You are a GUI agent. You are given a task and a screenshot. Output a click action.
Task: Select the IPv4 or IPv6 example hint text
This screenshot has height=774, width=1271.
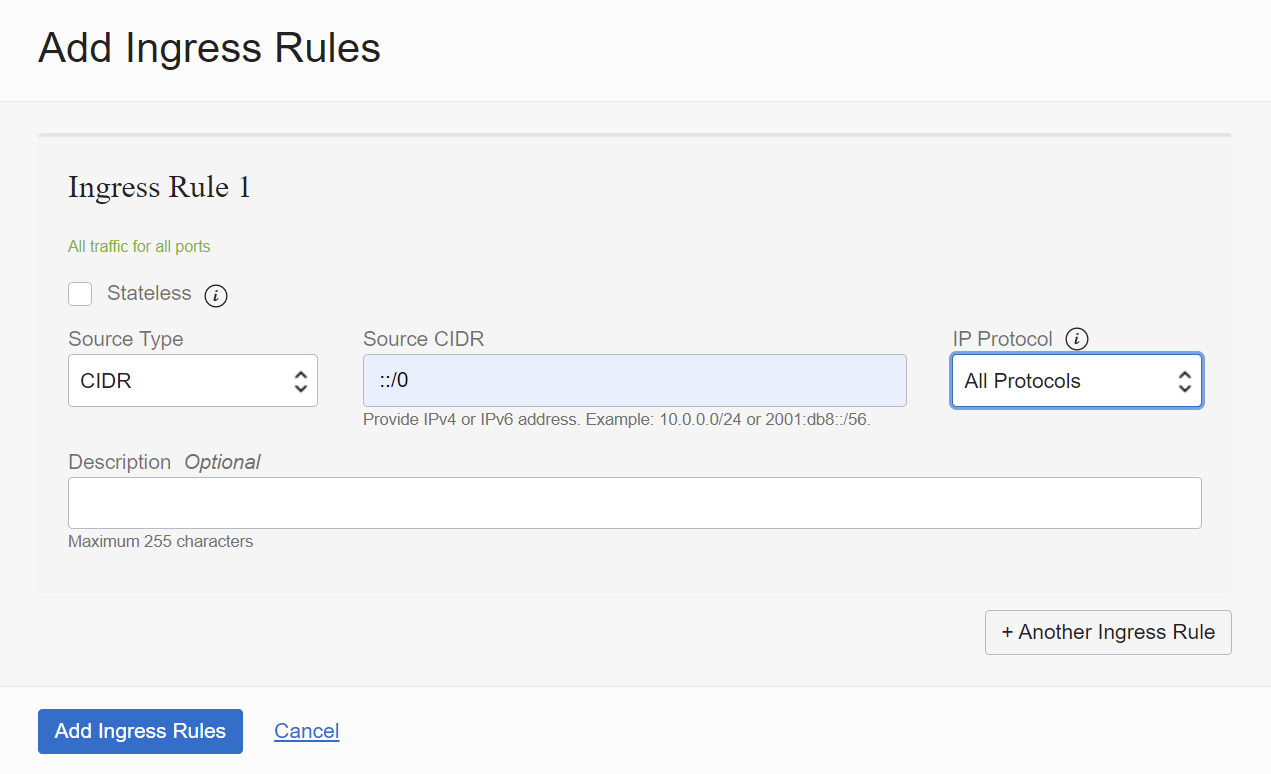pyautogui.click(x=617, y=420)
